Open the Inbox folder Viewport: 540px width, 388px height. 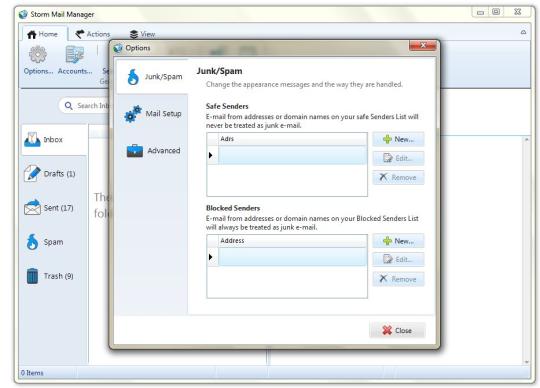(x=54, y=139)
